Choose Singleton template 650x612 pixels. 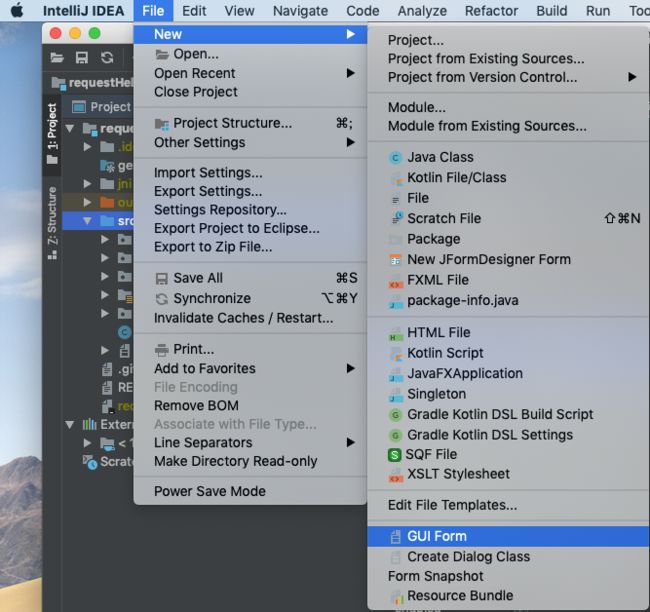[508, 394]
